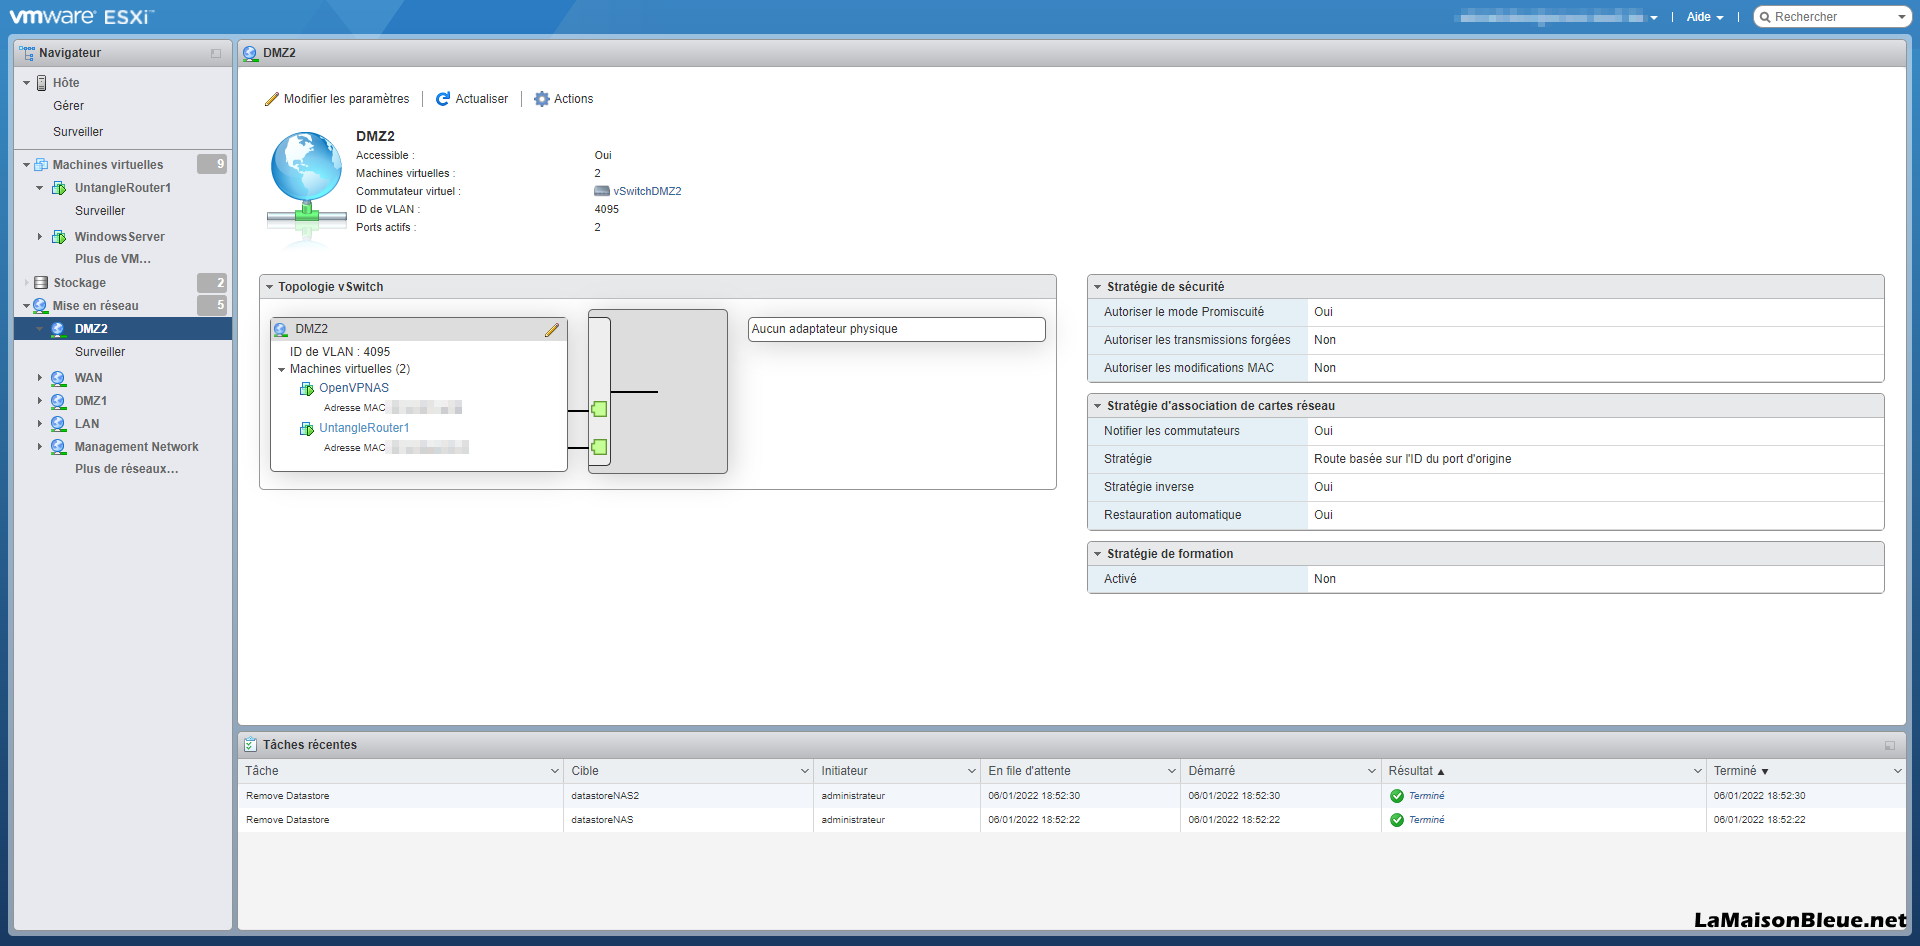Collapse the Hôte tree node
1920x946 pixels.
coord(26,83)
